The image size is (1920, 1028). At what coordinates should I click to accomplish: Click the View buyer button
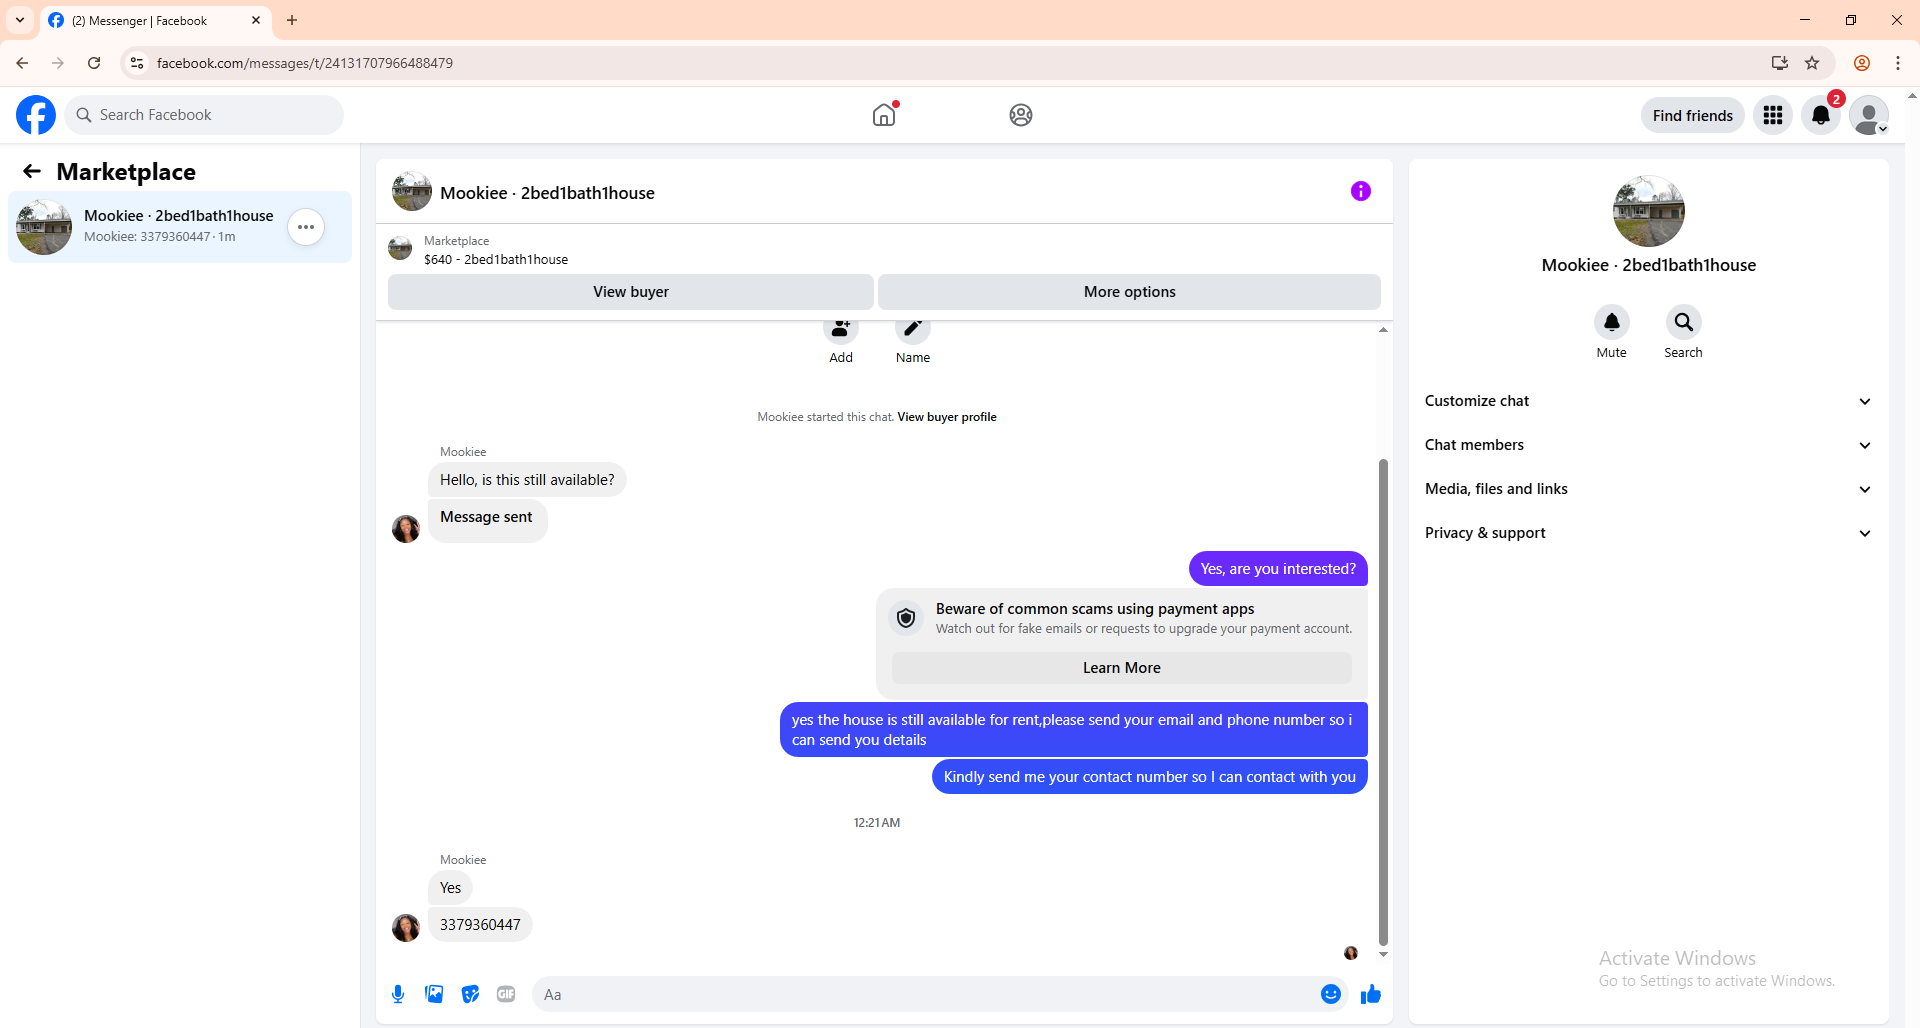631,292
